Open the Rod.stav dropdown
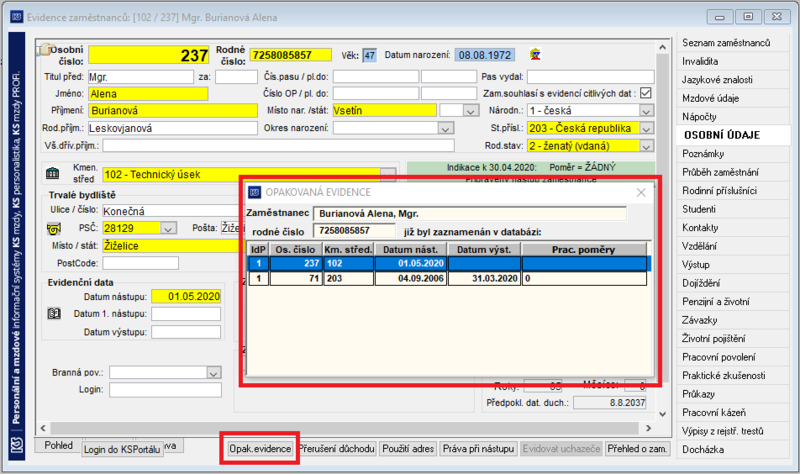Screen dimensions: 800x474 click(x=646, y=146)
